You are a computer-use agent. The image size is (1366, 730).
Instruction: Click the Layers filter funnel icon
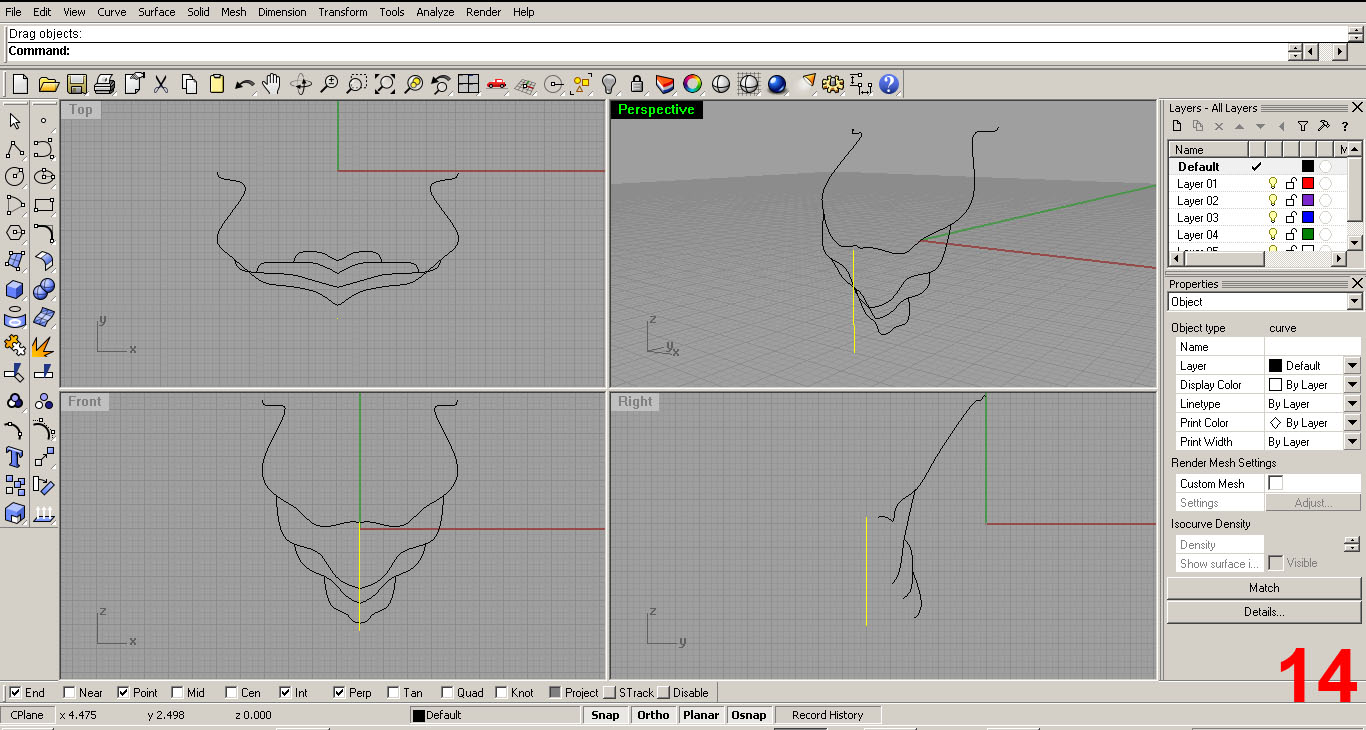(x=1302, y=126)
